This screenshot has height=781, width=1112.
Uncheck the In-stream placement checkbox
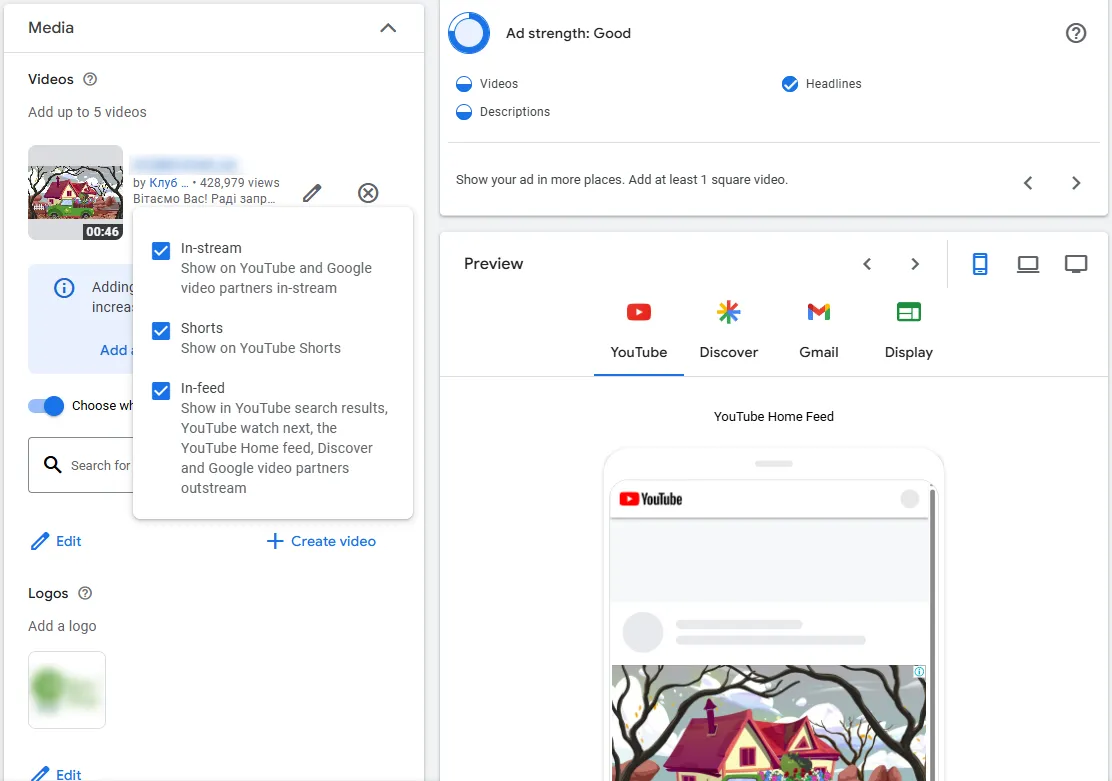coord(161,250)
